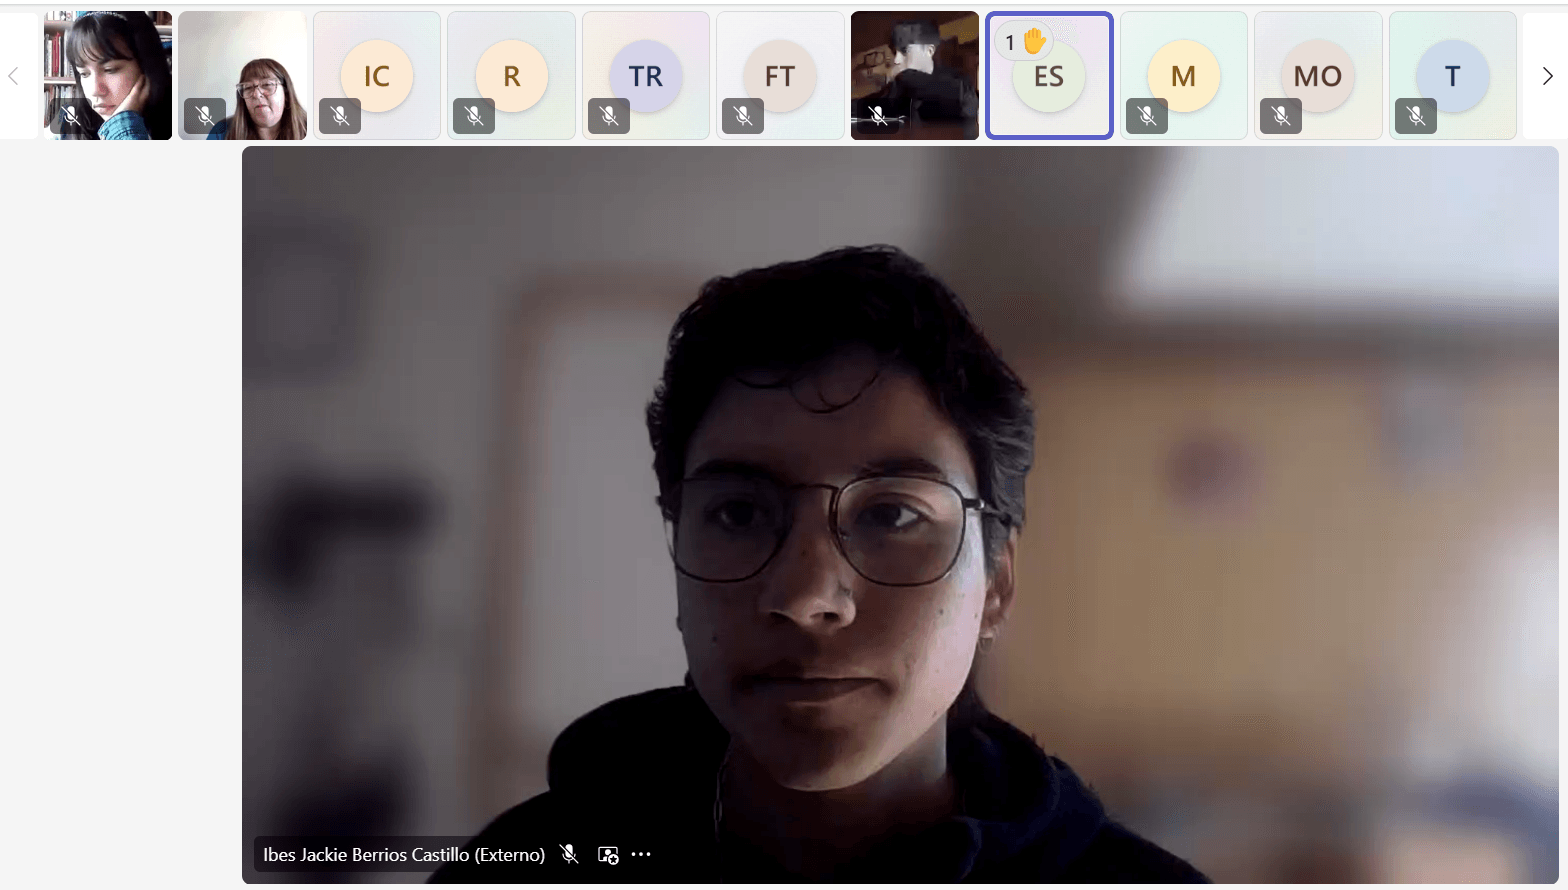Screen dimensions: 1568x890
Task: Select the ES participant avatar
Action: (x=1049, y=78)
